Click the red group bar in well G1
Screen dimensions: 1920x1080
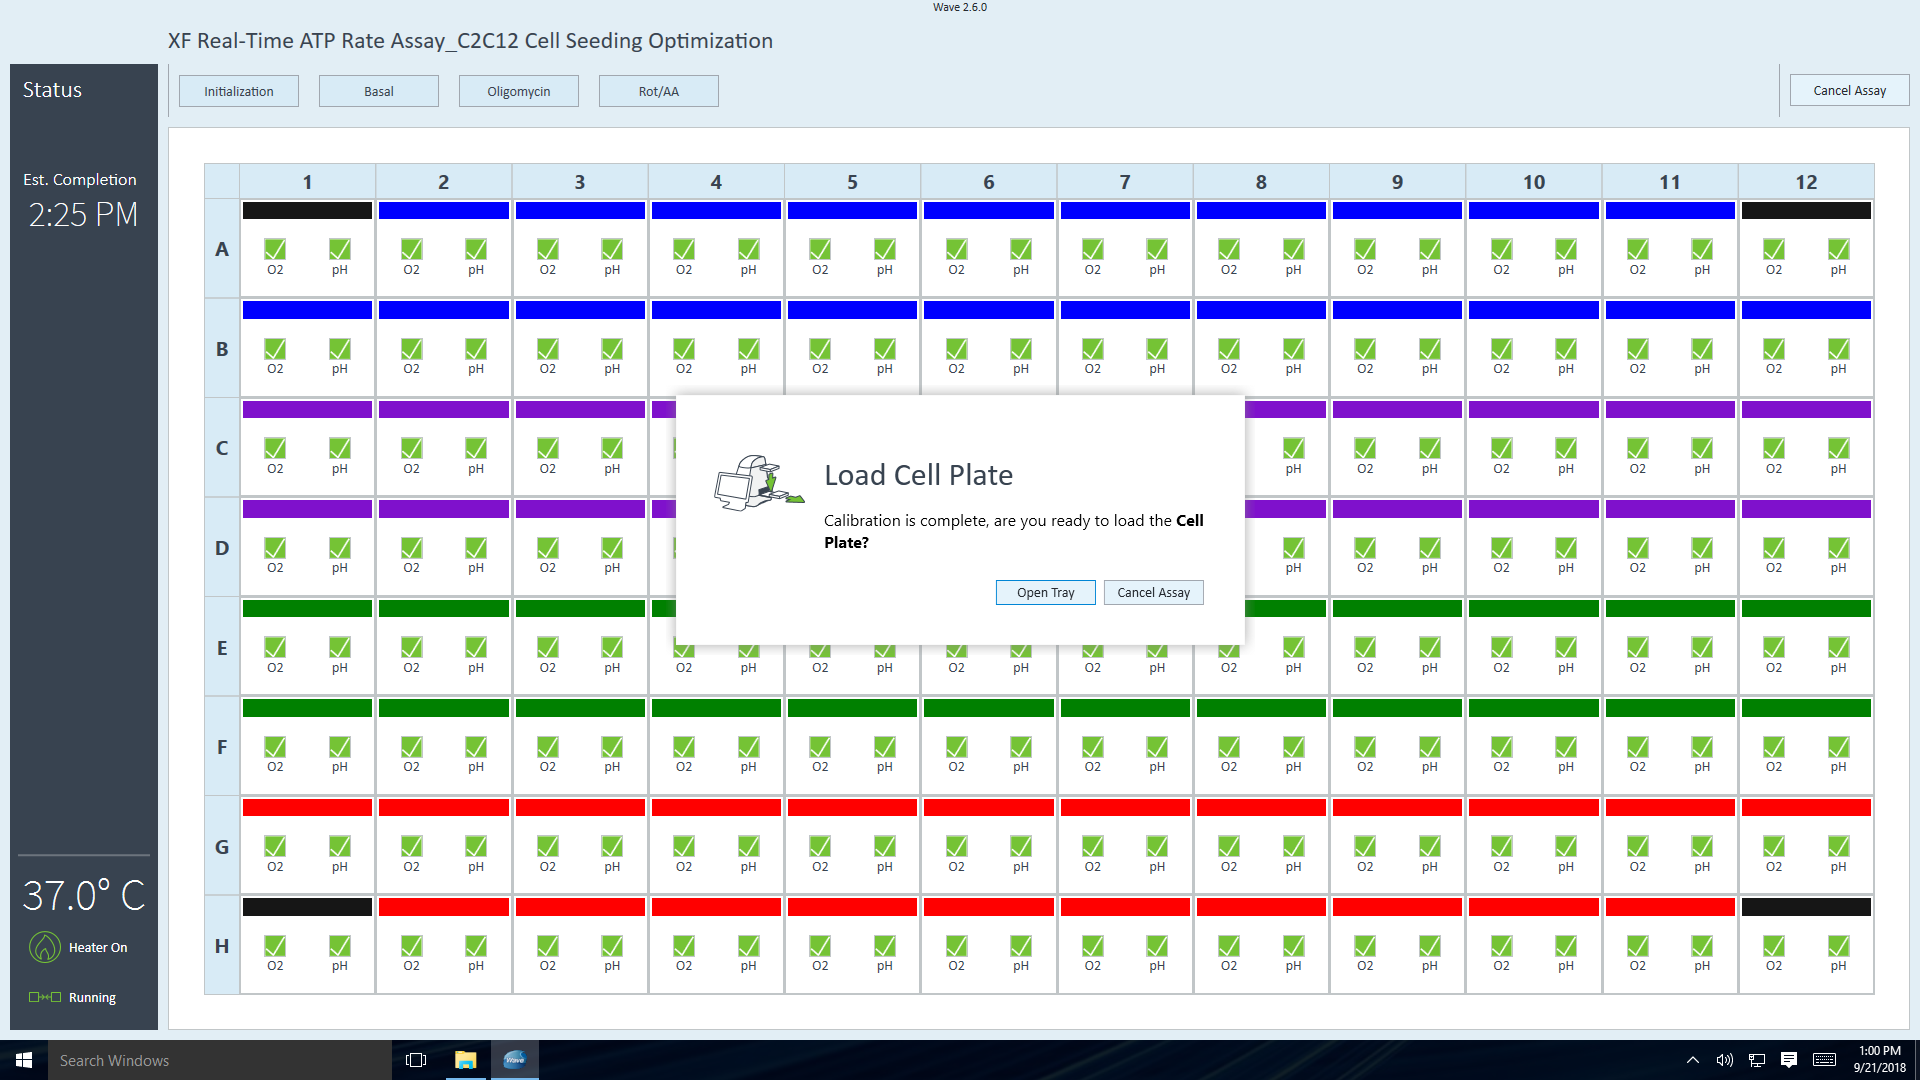point(307,807)
